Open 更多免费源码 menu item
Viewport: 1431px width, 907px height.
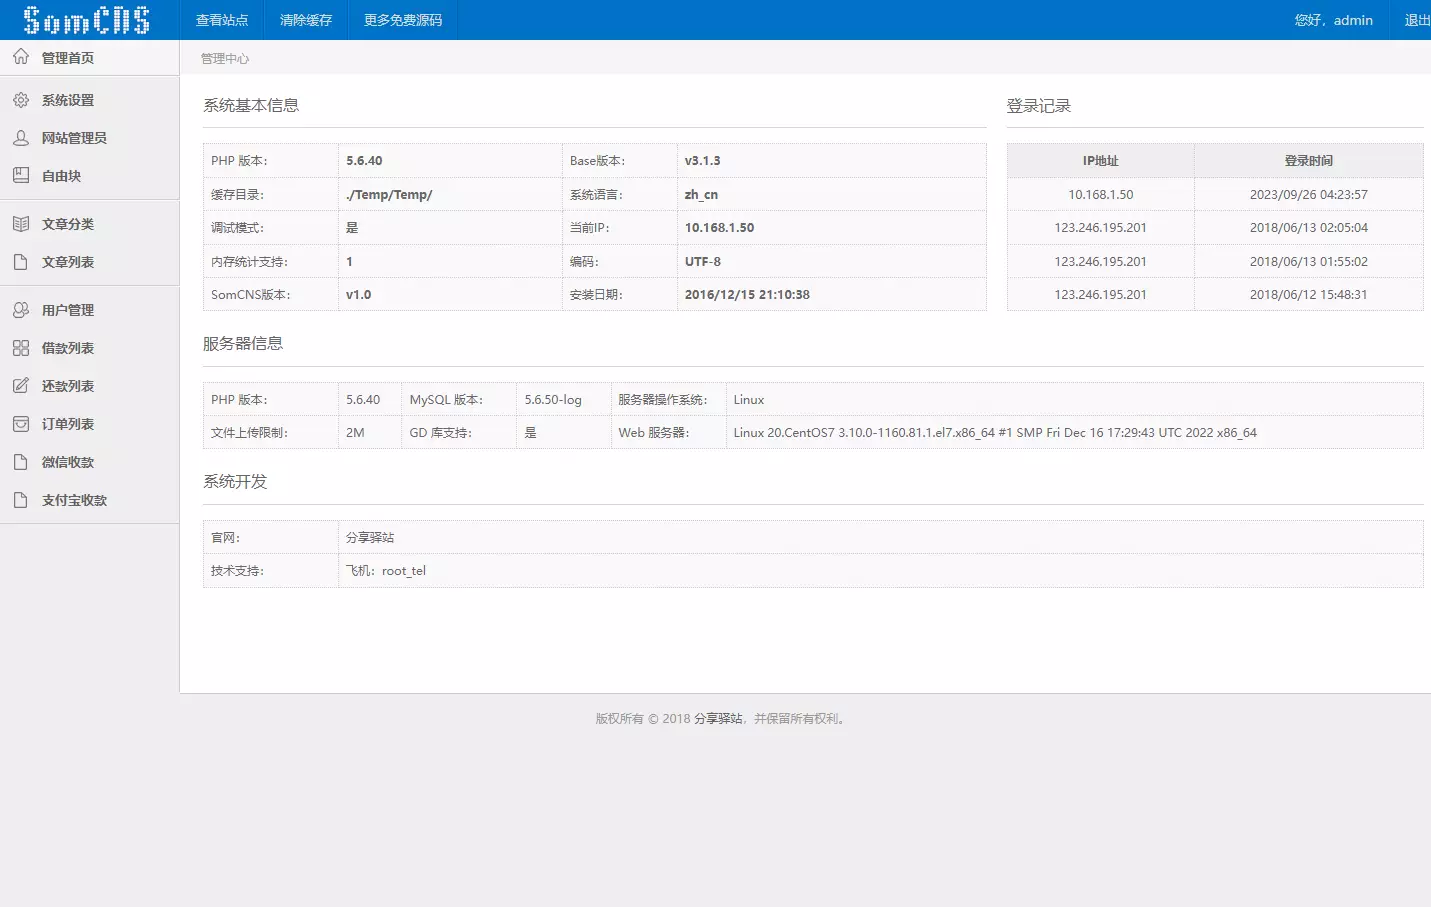[403, 20]
